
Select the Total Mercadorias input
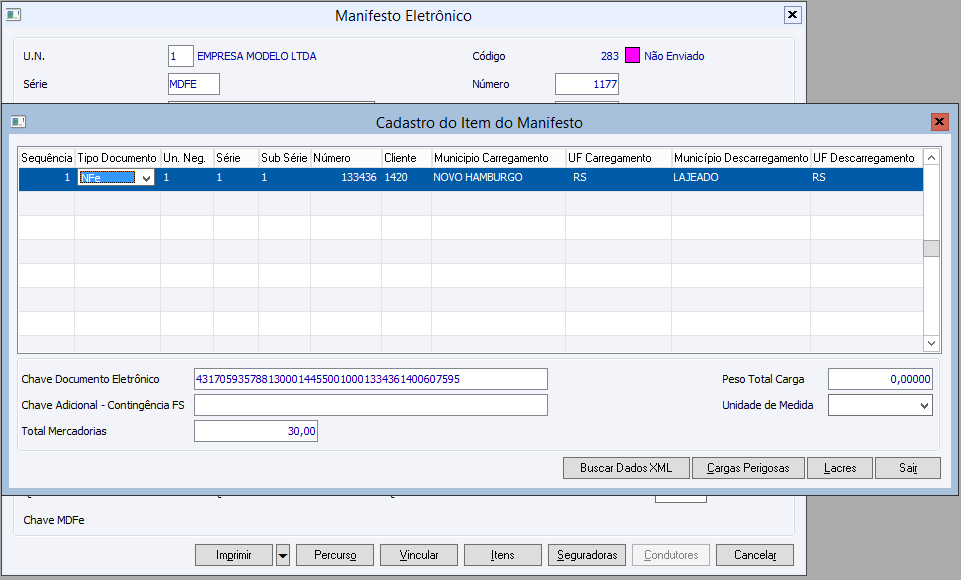[256, 432]
